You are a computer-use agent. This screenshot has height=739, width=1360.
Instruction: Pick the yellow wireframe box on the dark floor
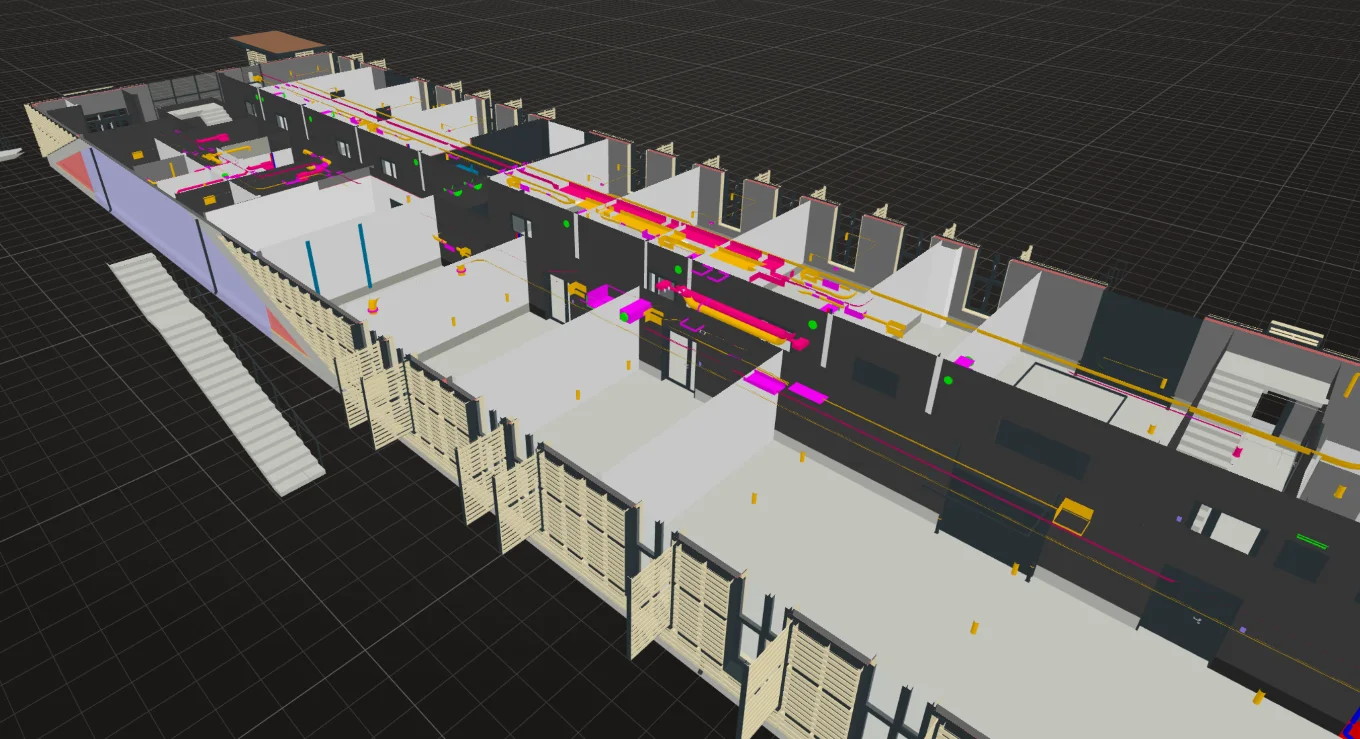pyautogui.click(x=1072, y=516)
